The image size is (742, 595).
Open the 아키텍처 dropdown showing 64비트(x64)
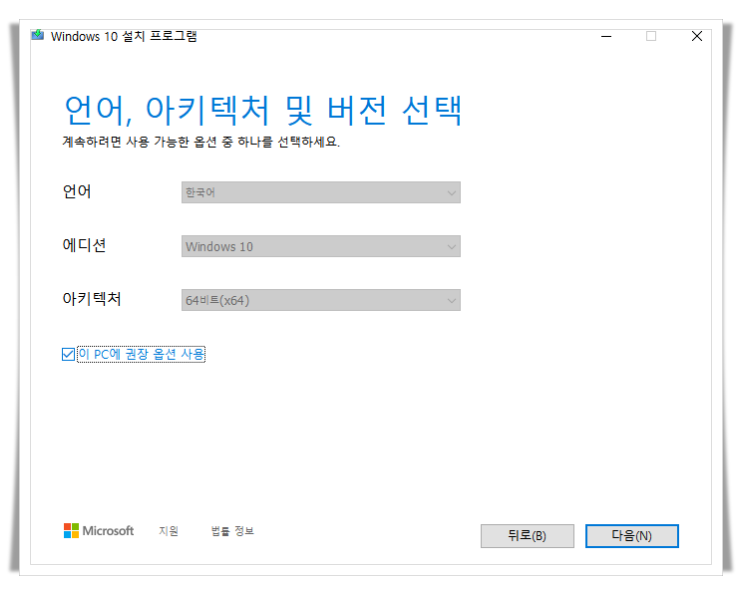(321, 300)
